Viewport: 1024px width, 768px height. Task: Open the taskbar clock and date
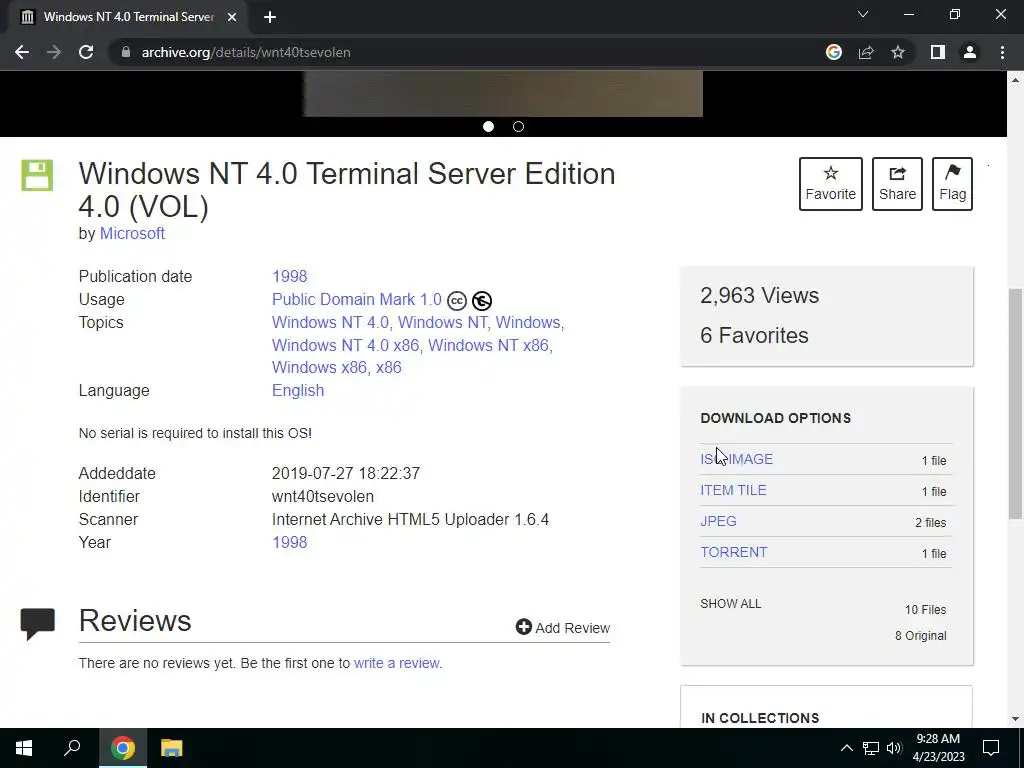pos(938,748)
